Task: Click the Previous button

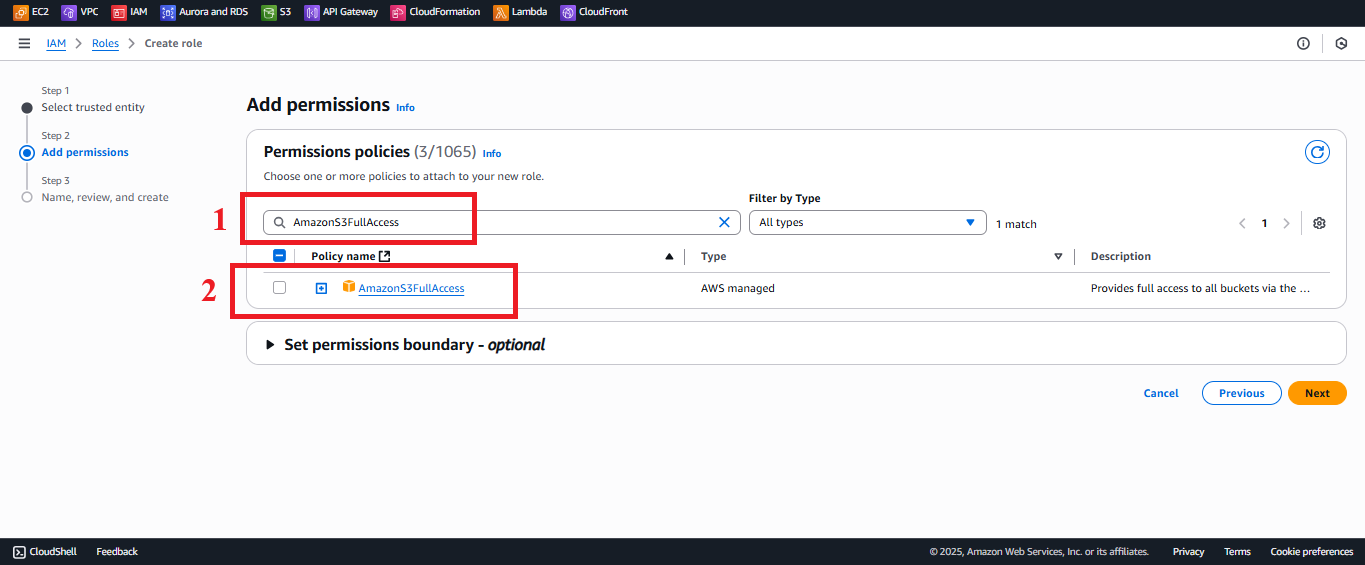Action: click(x=1241, y=393)
